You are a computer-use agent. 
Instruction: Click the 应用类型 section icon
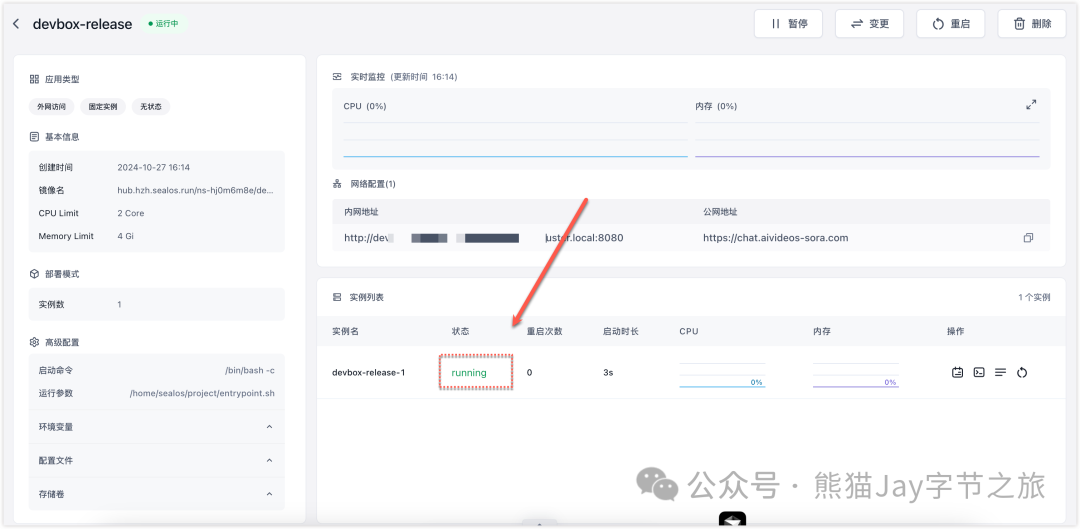click(x=34, y=79)
